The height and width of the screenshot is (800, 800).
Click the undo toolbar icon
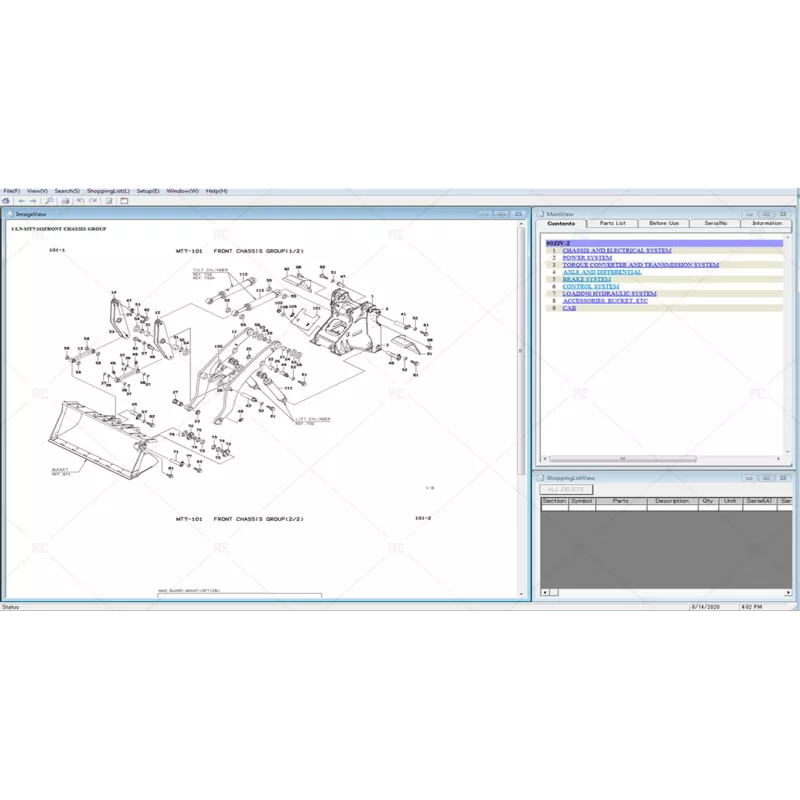point(81,200)
